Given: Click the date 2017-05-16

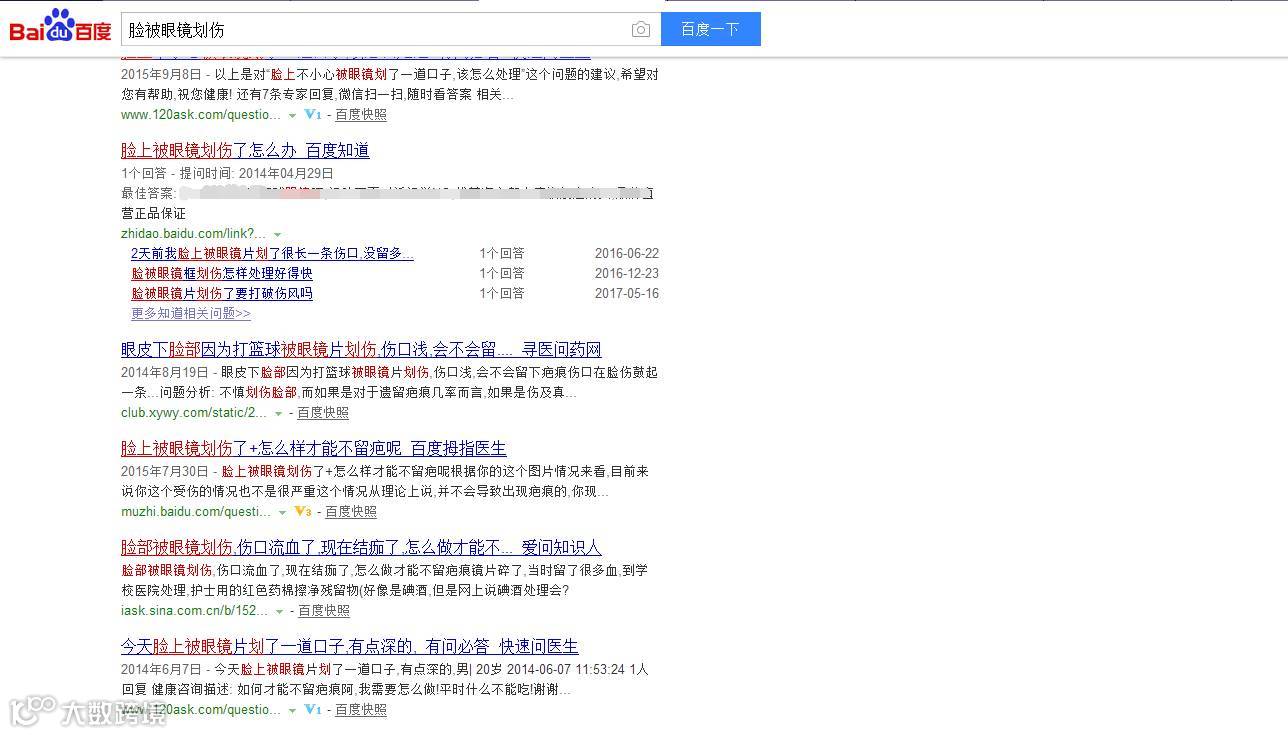Looking at the screenshot, I should coord(627,293).
